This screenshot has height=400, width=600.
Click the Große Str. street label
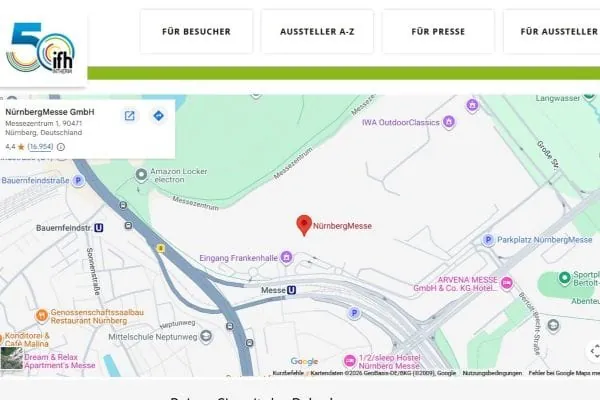click(548, 155)
